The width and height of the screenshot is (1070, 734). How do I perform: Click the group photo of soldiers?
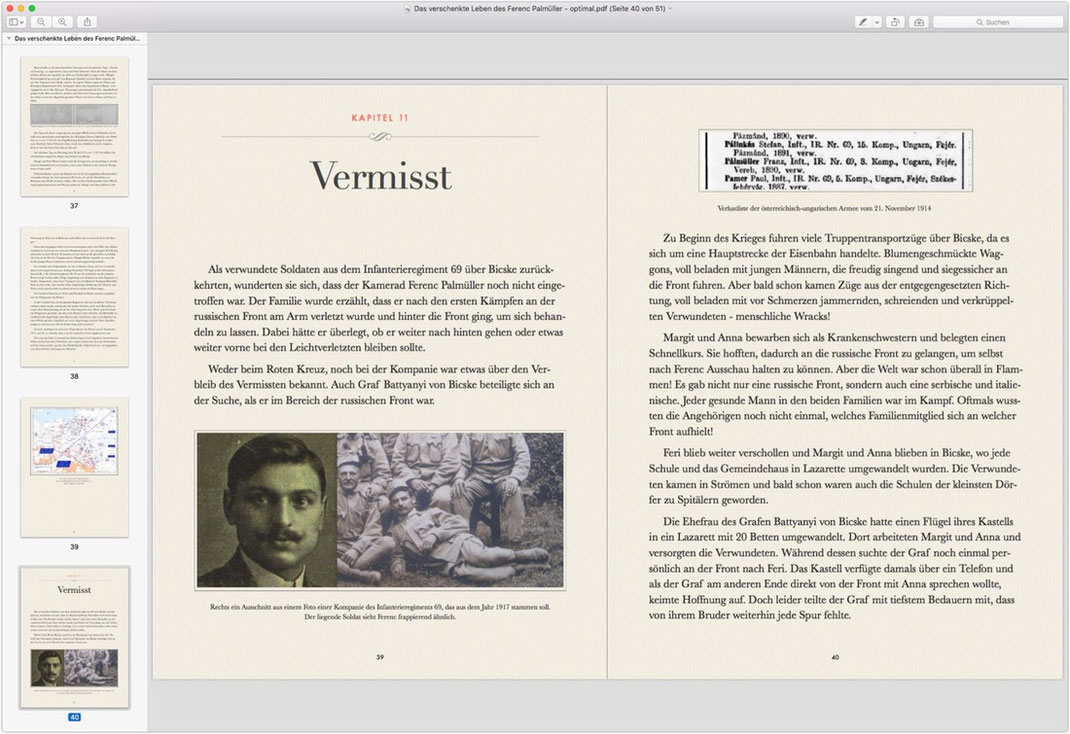click(450, 510)
